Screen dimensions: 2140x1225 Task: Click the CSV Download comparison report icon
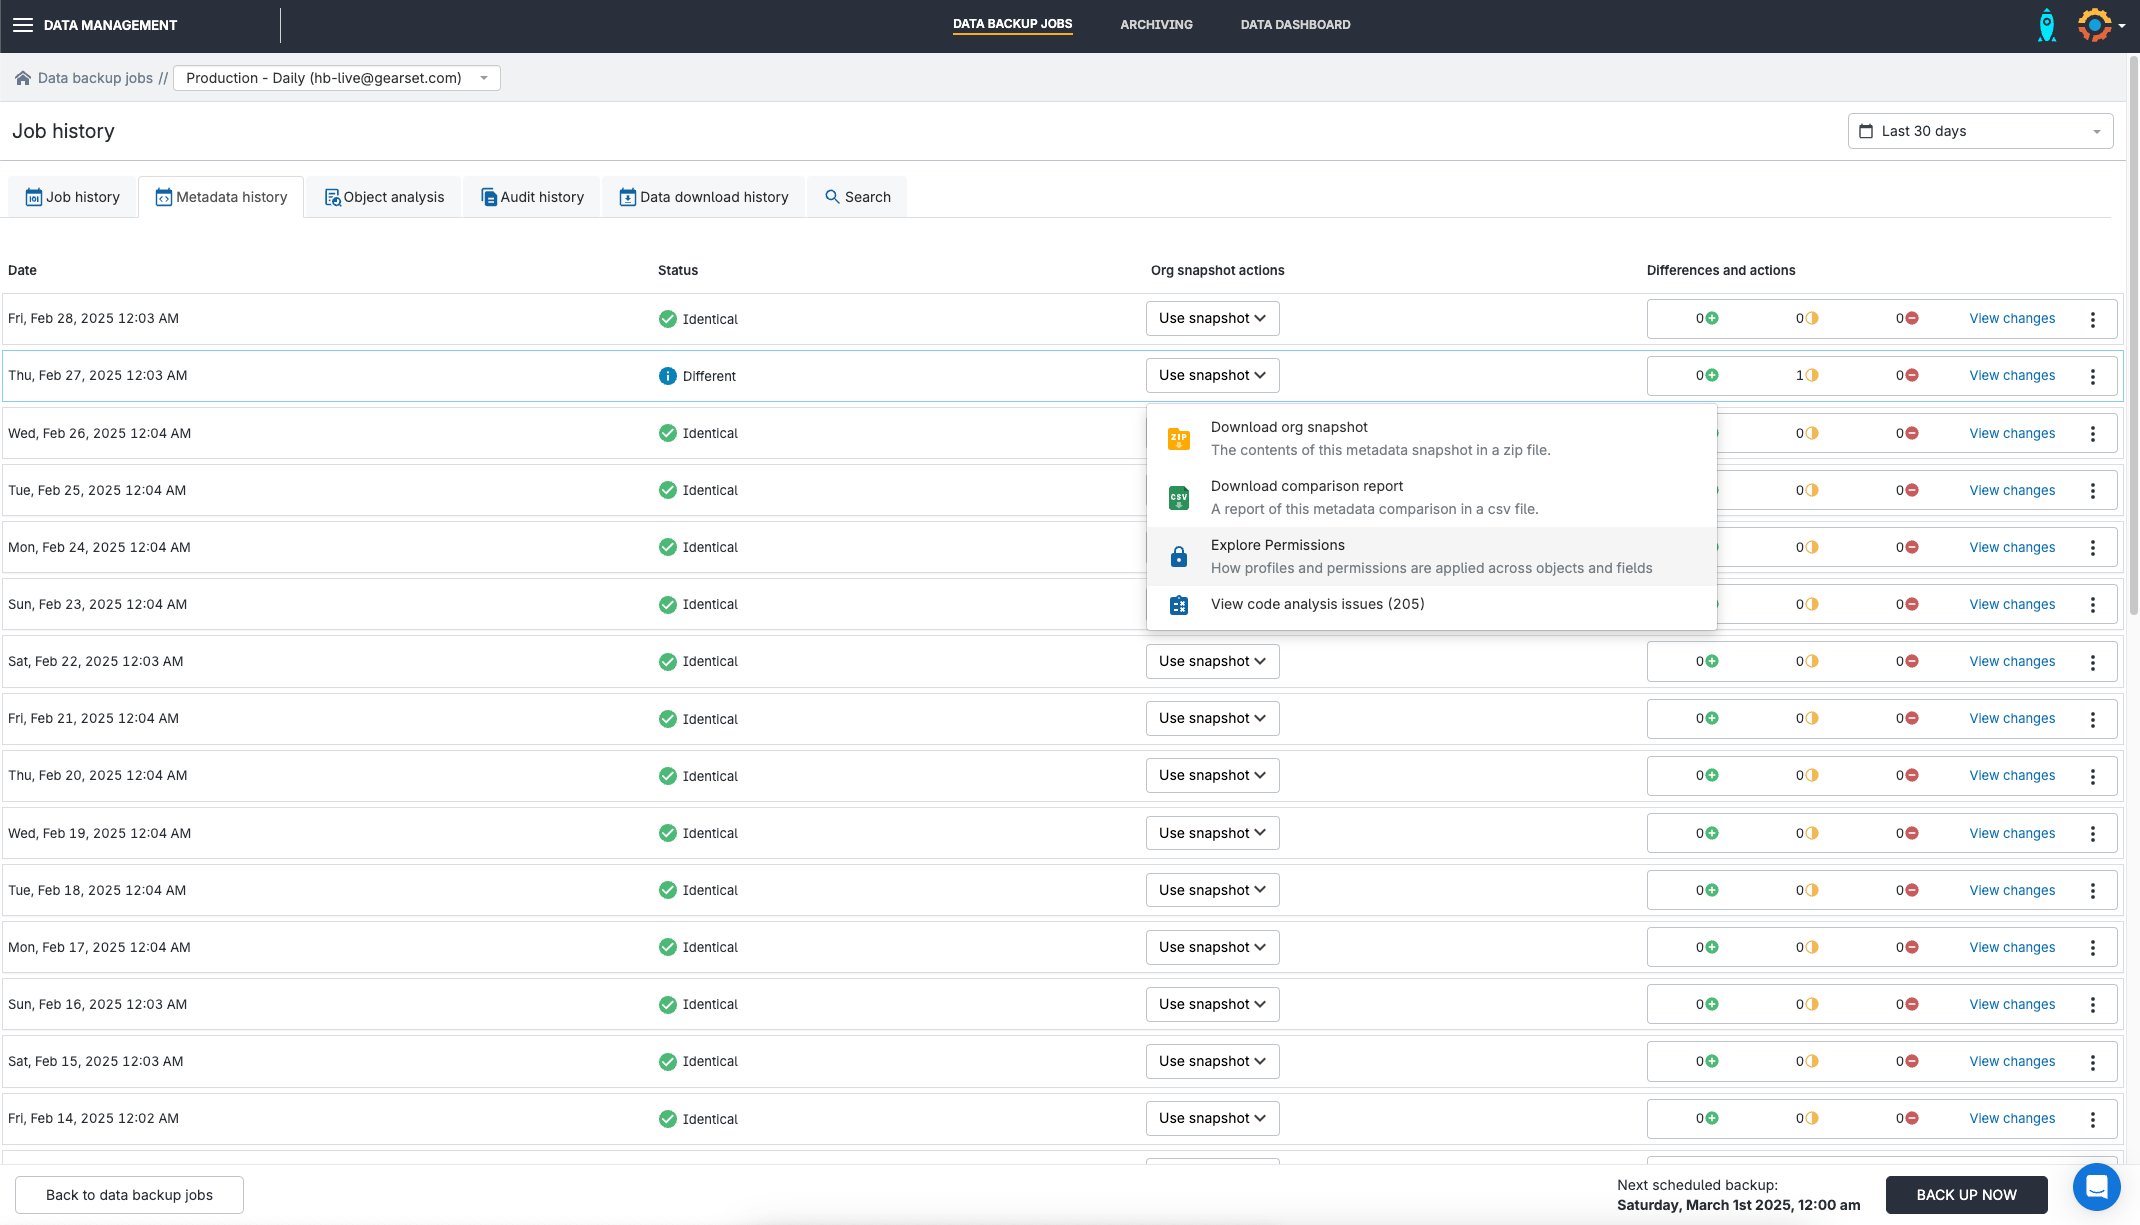pyautogui.click(x=1179, y=497)
